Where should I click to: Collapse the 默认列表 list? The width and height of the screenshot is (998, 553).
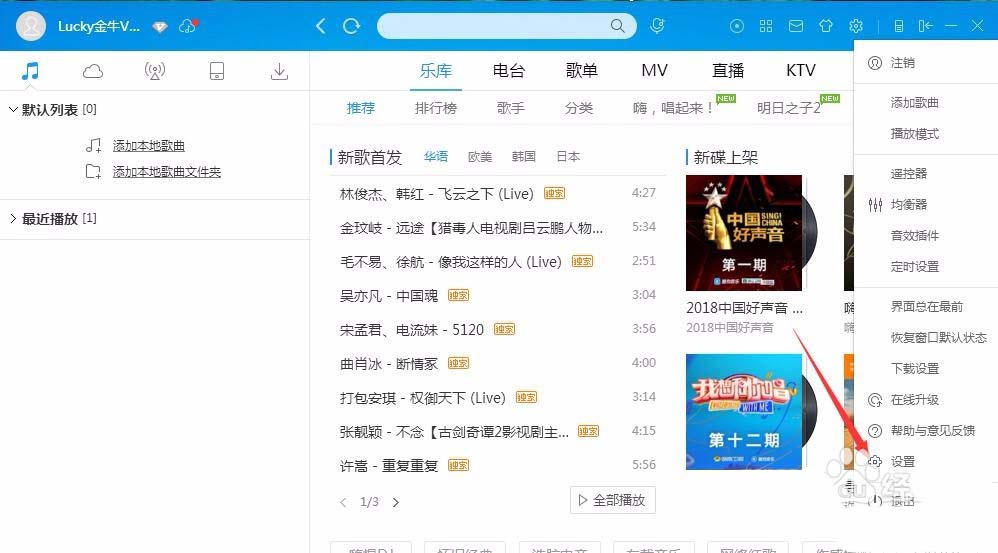(13, 109)
